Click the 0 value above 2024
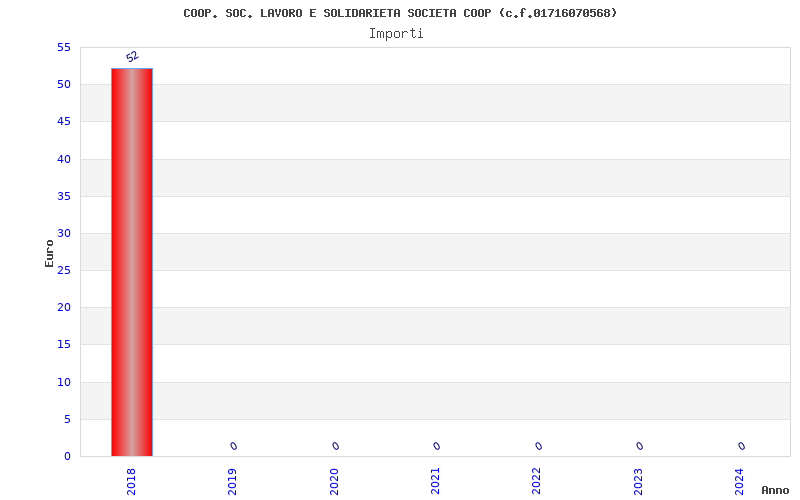The image size is (800, 500). tap(742, 446)
